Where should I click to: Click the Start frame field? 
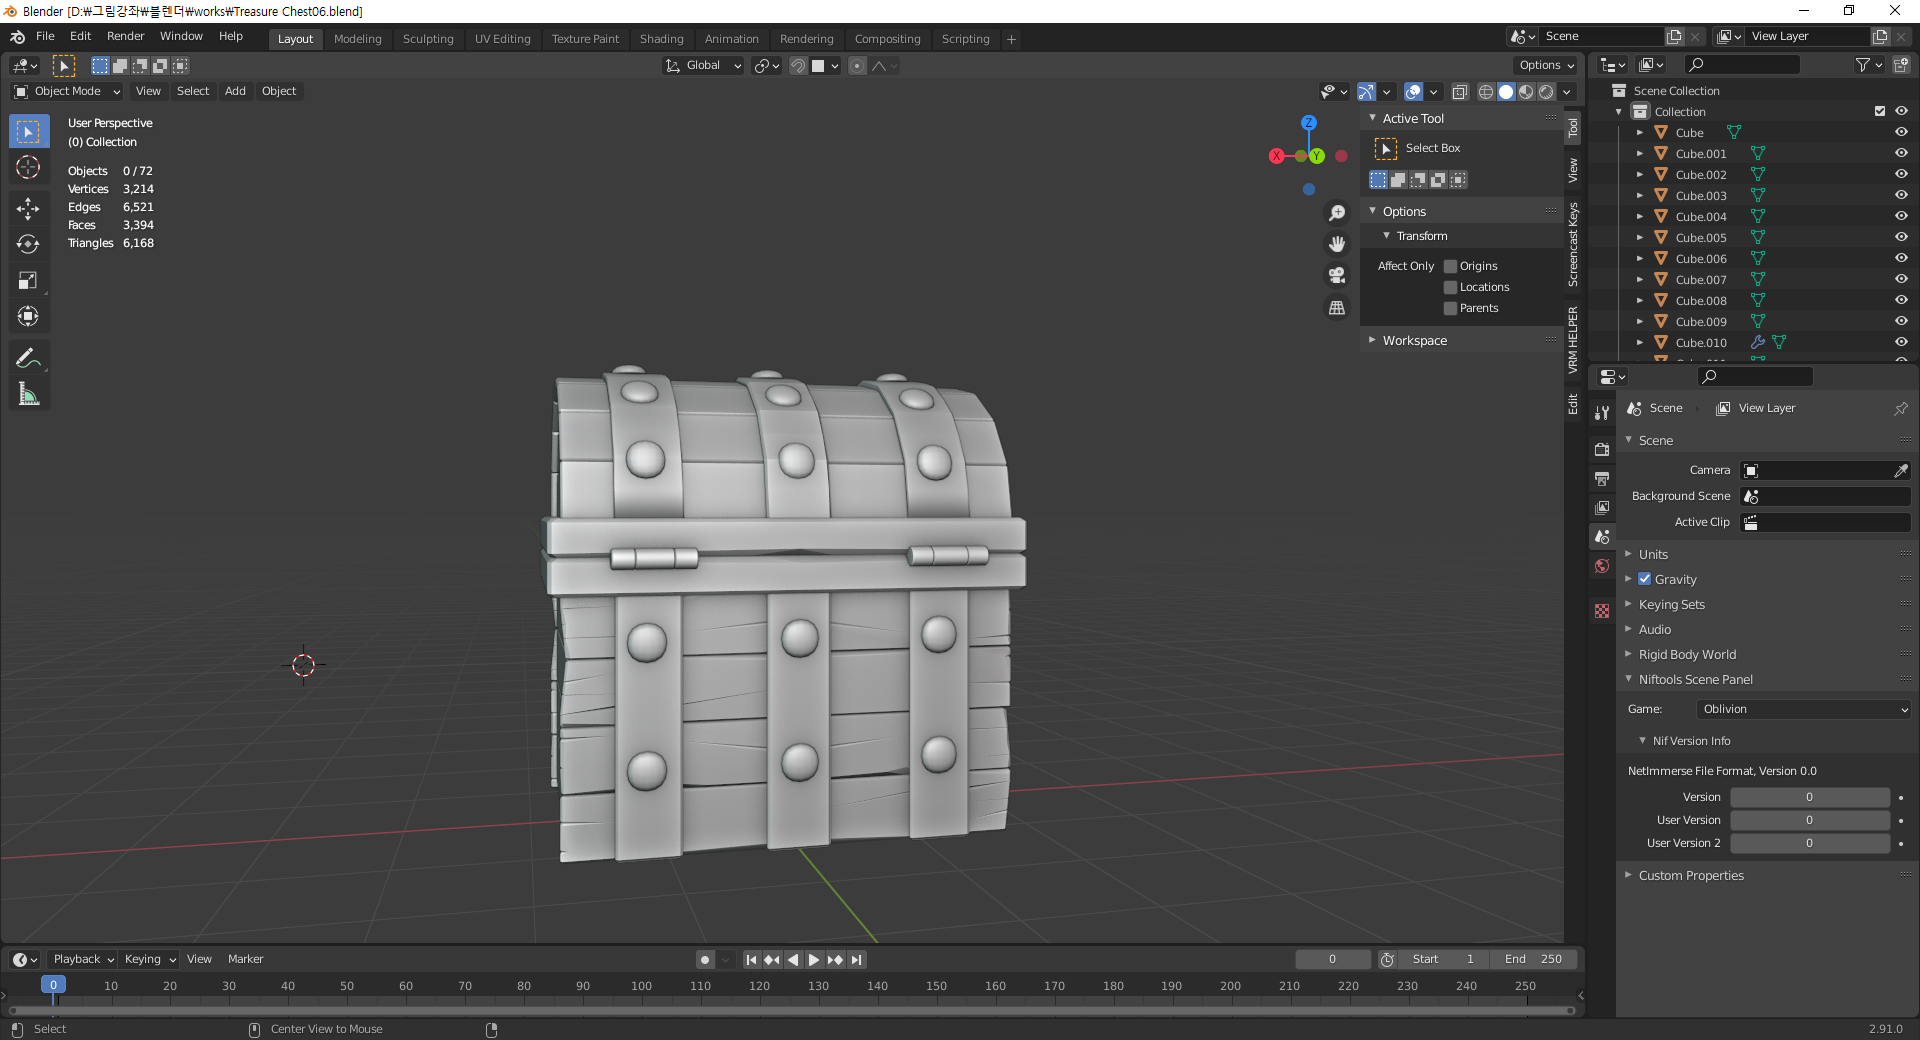pyautogui.click(x=1443, y=959)
